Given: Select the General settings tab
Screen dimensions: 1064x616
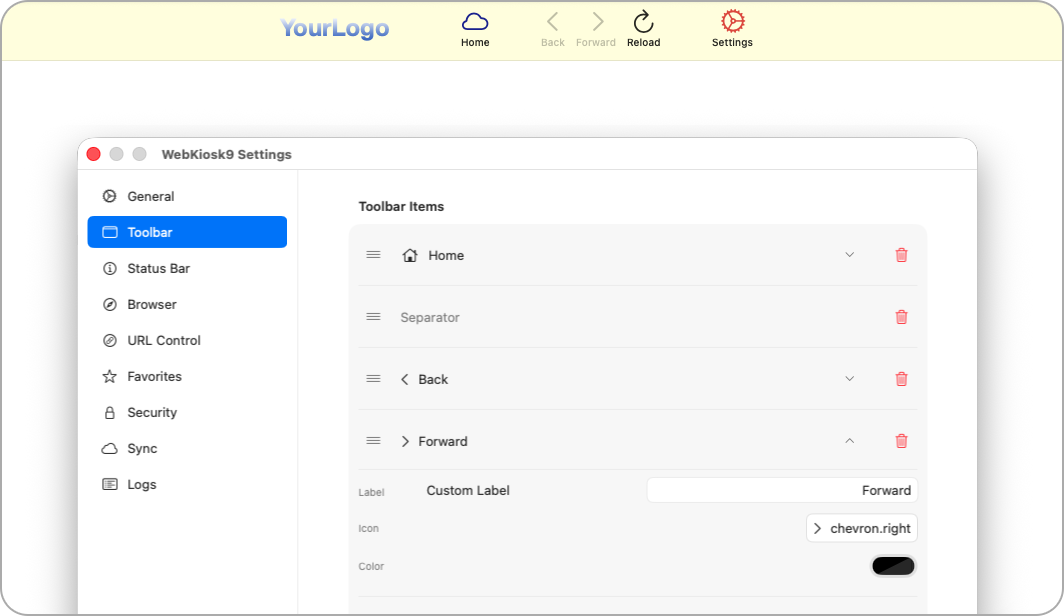Looking at the screenshot, I should [x=150, y=196].
